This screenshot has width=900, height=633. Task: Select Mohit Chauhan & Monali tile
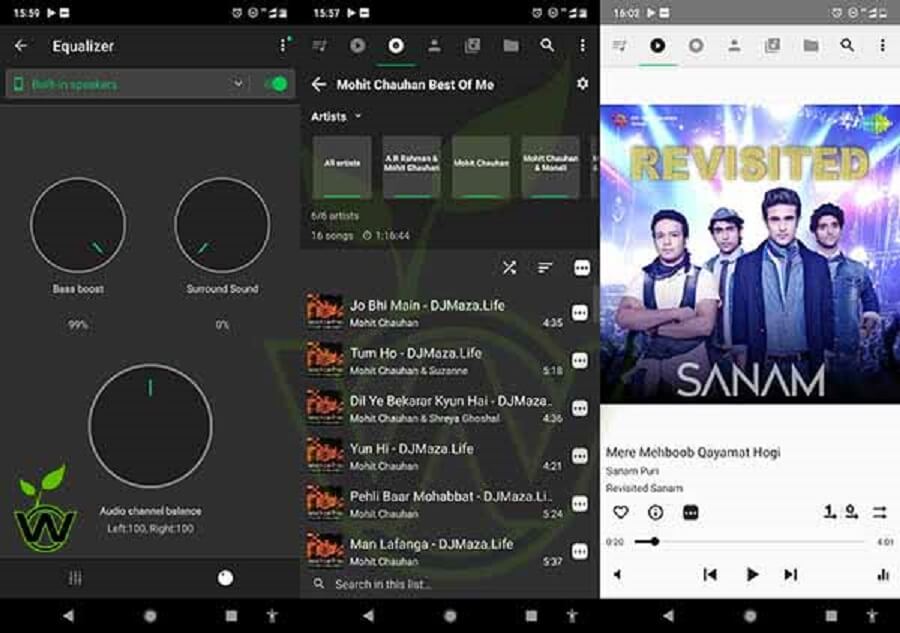(550, 167)
